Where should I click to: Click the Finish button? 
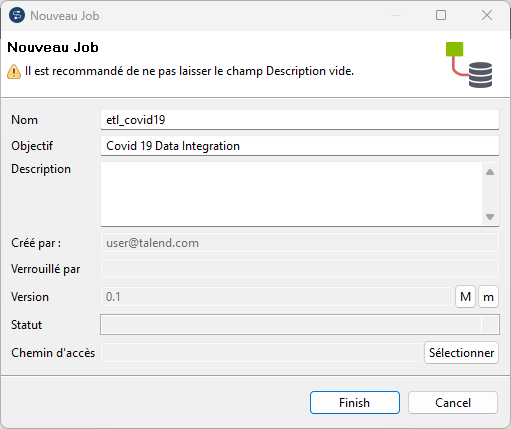pyautogui.click(x=355, y=403)
